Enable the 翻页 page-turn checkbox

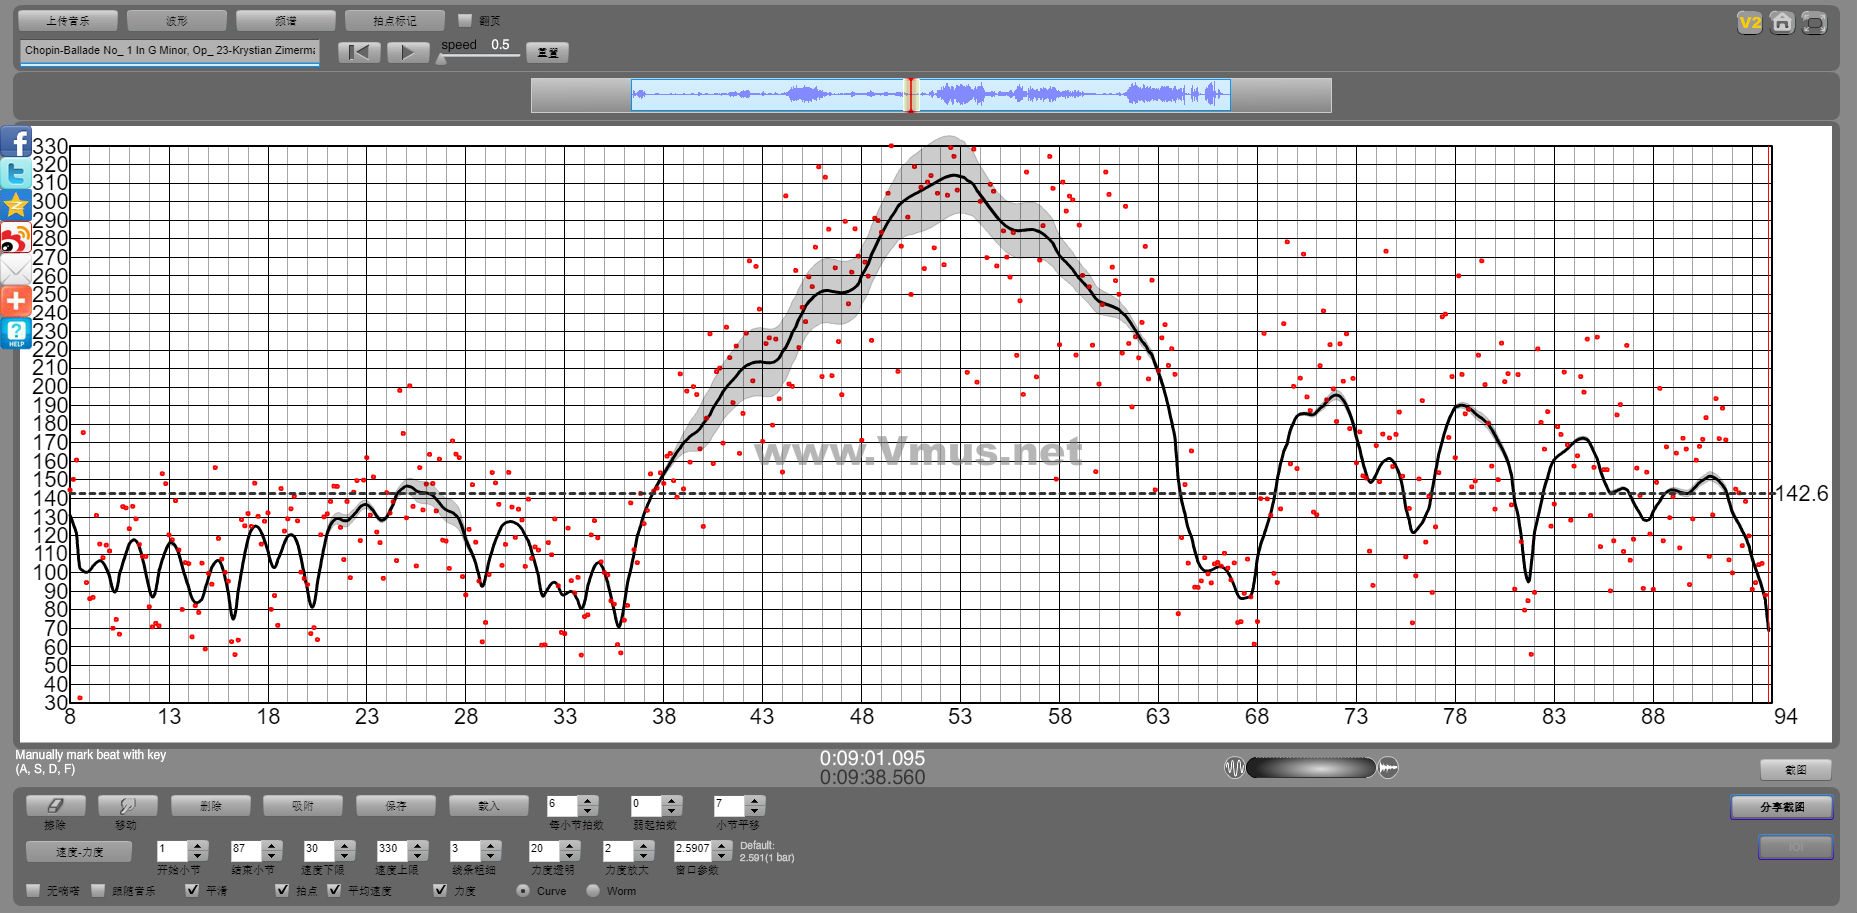pos(465,20)
